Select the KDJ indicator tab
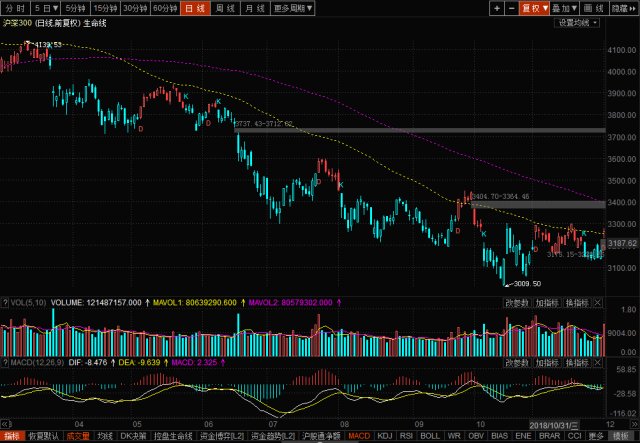 (385, 436)
